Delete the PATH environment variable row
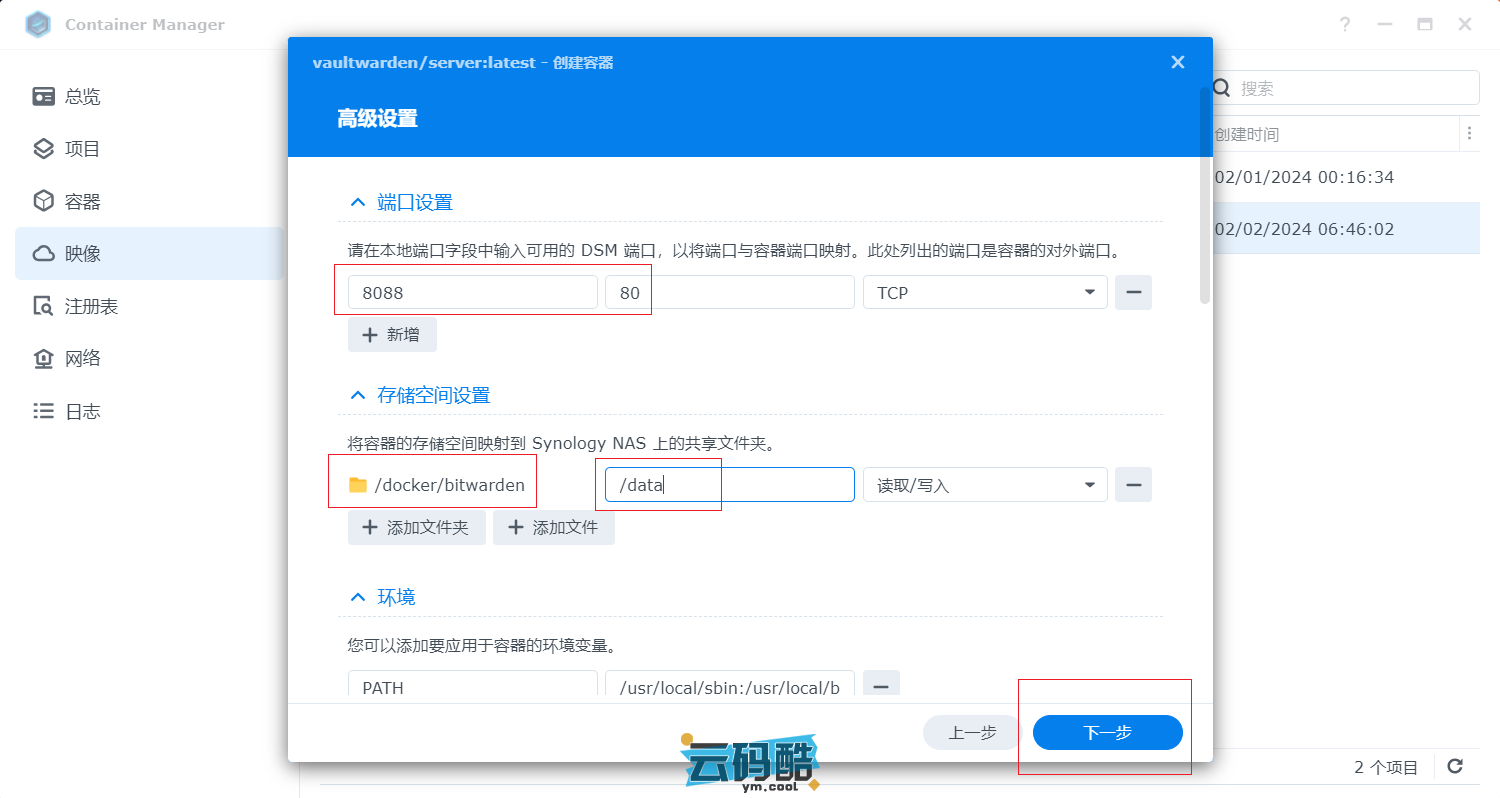 (881, 686)
